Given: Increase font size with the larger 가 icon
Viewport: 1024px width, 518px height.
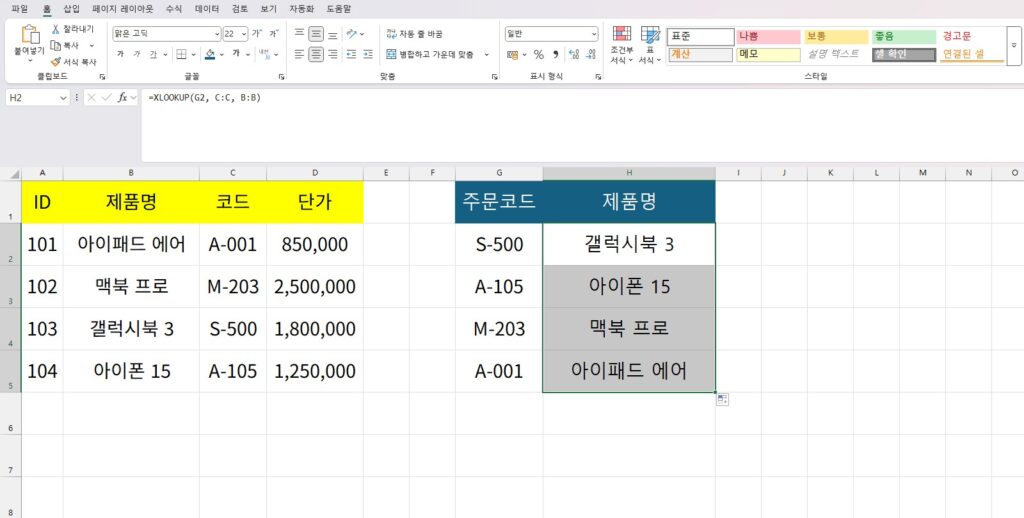Looking at the screenshot, I should click(x=257, y=33).
